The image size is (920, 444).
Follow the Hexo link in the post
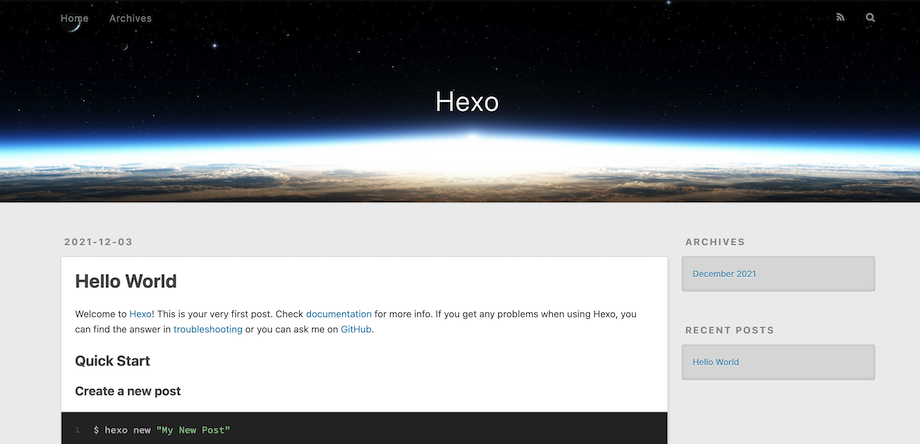142,314
